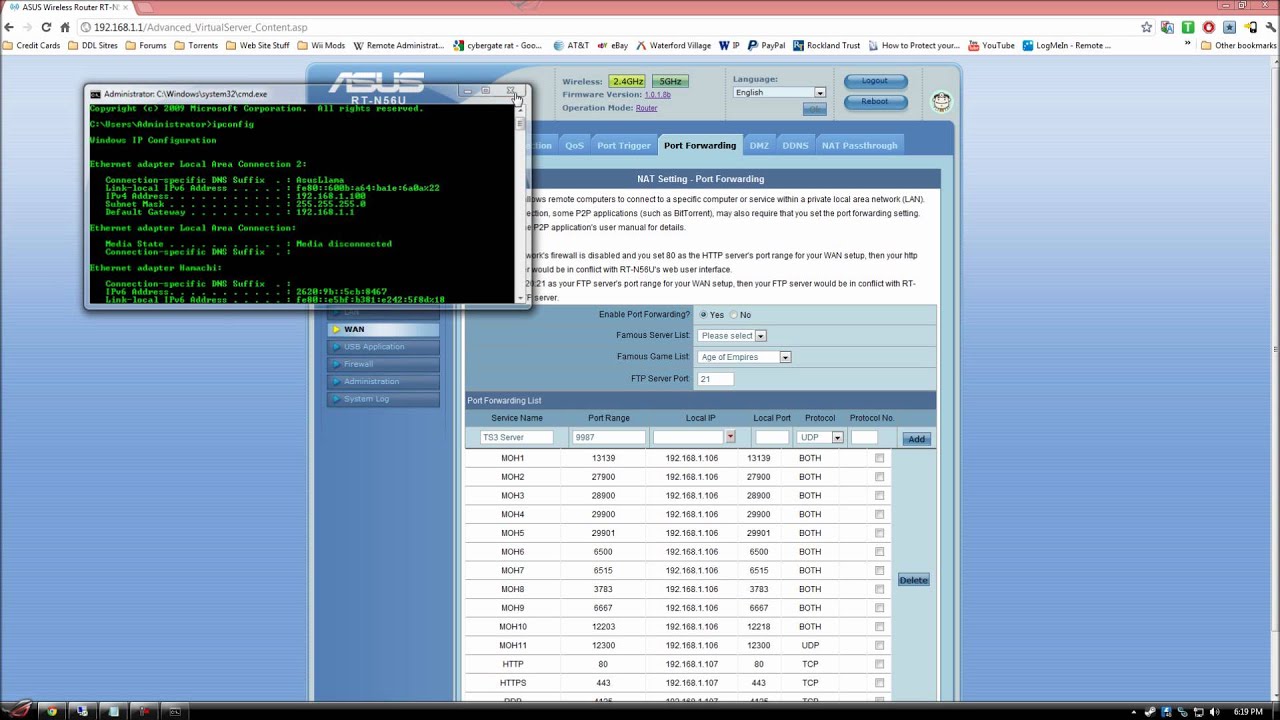
Task: Check the MOH11 row checkbox
Action: pos(879,645)
